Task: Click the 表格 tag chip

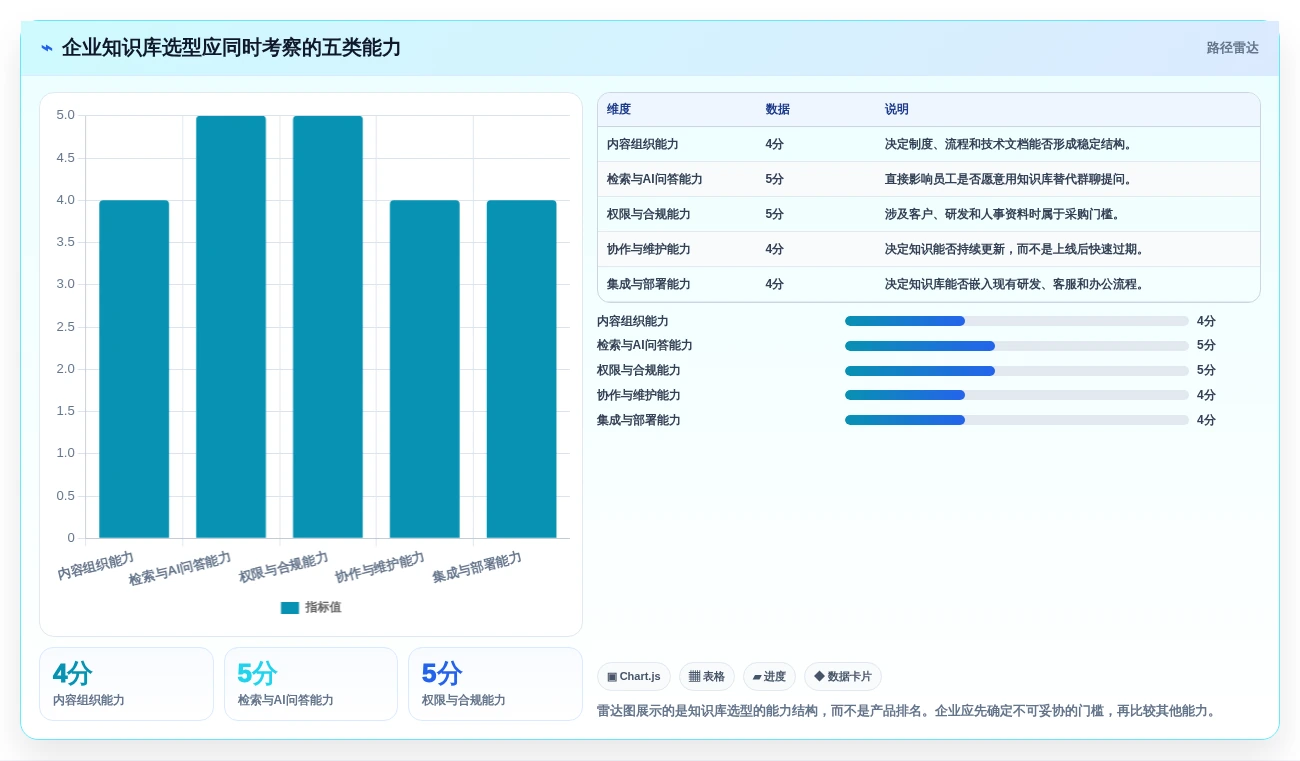Action: [707, 677]
